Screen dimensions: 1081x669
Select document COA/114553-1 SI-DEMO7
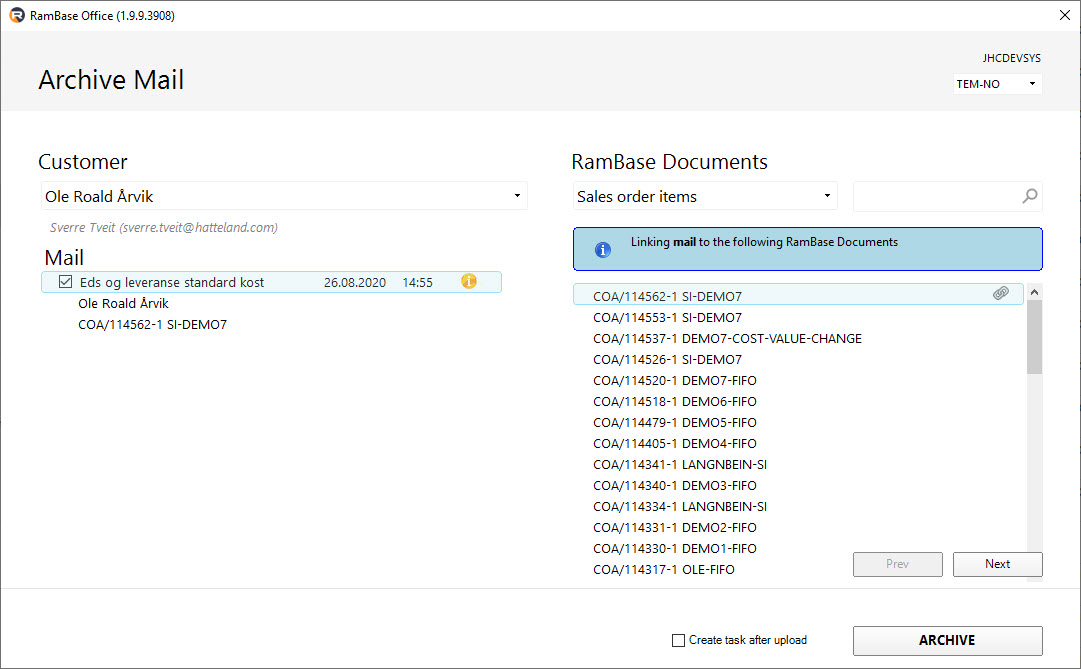(x=667, y=317)
